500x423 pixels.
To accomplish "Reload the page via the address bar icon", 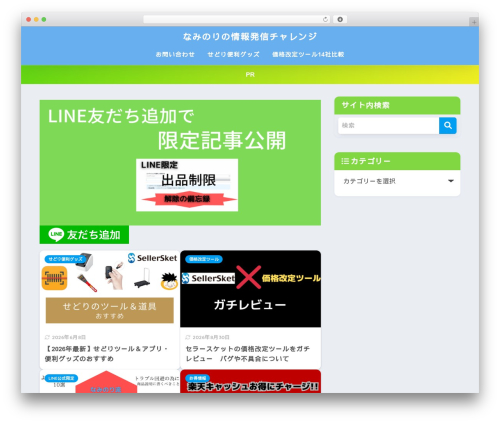I will click(325, 20).
